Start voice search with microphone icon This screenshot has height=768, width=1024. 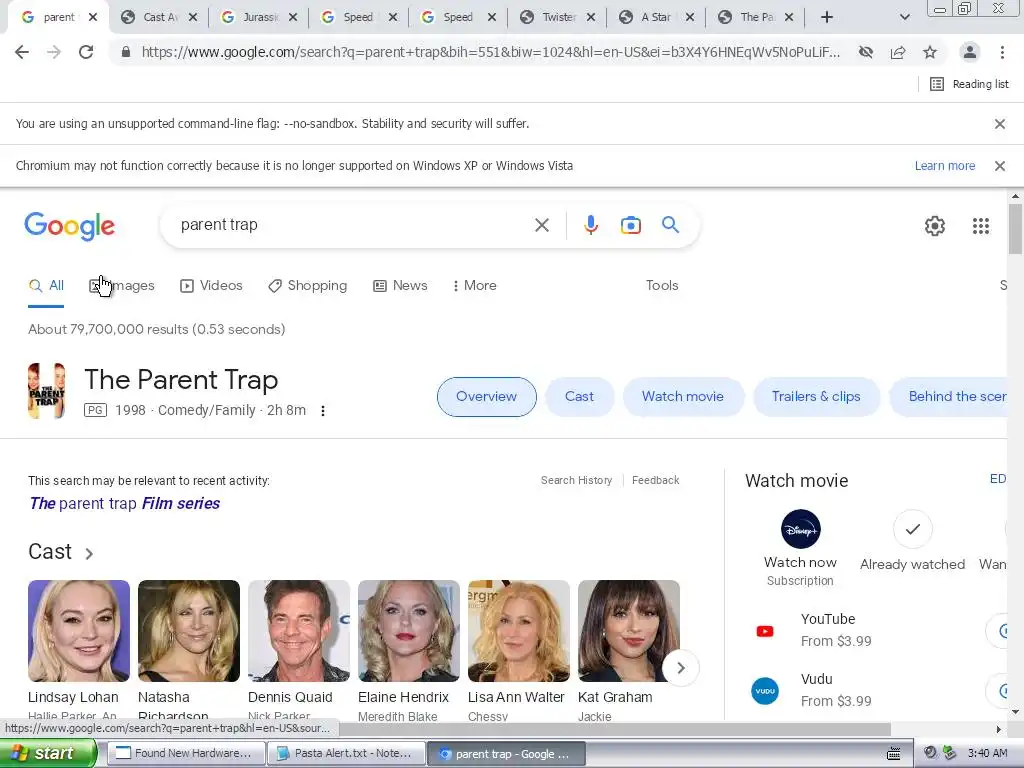coord(590,225)
